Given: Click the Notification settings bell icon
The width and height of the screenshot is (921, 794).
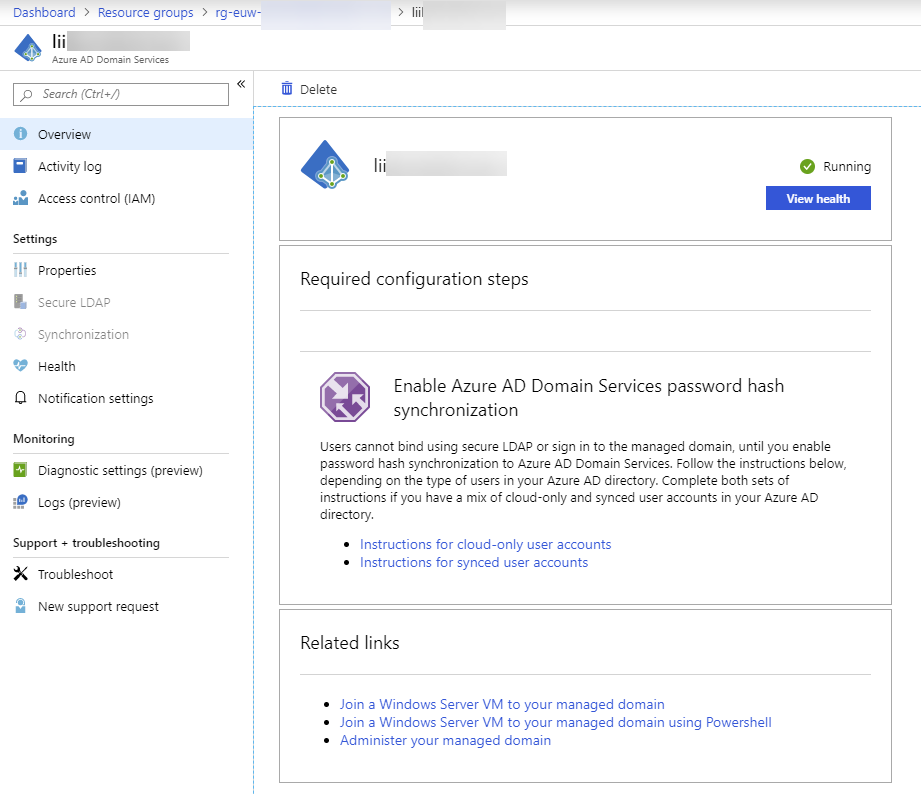Looking at the screenshot, I should (21, 398).
